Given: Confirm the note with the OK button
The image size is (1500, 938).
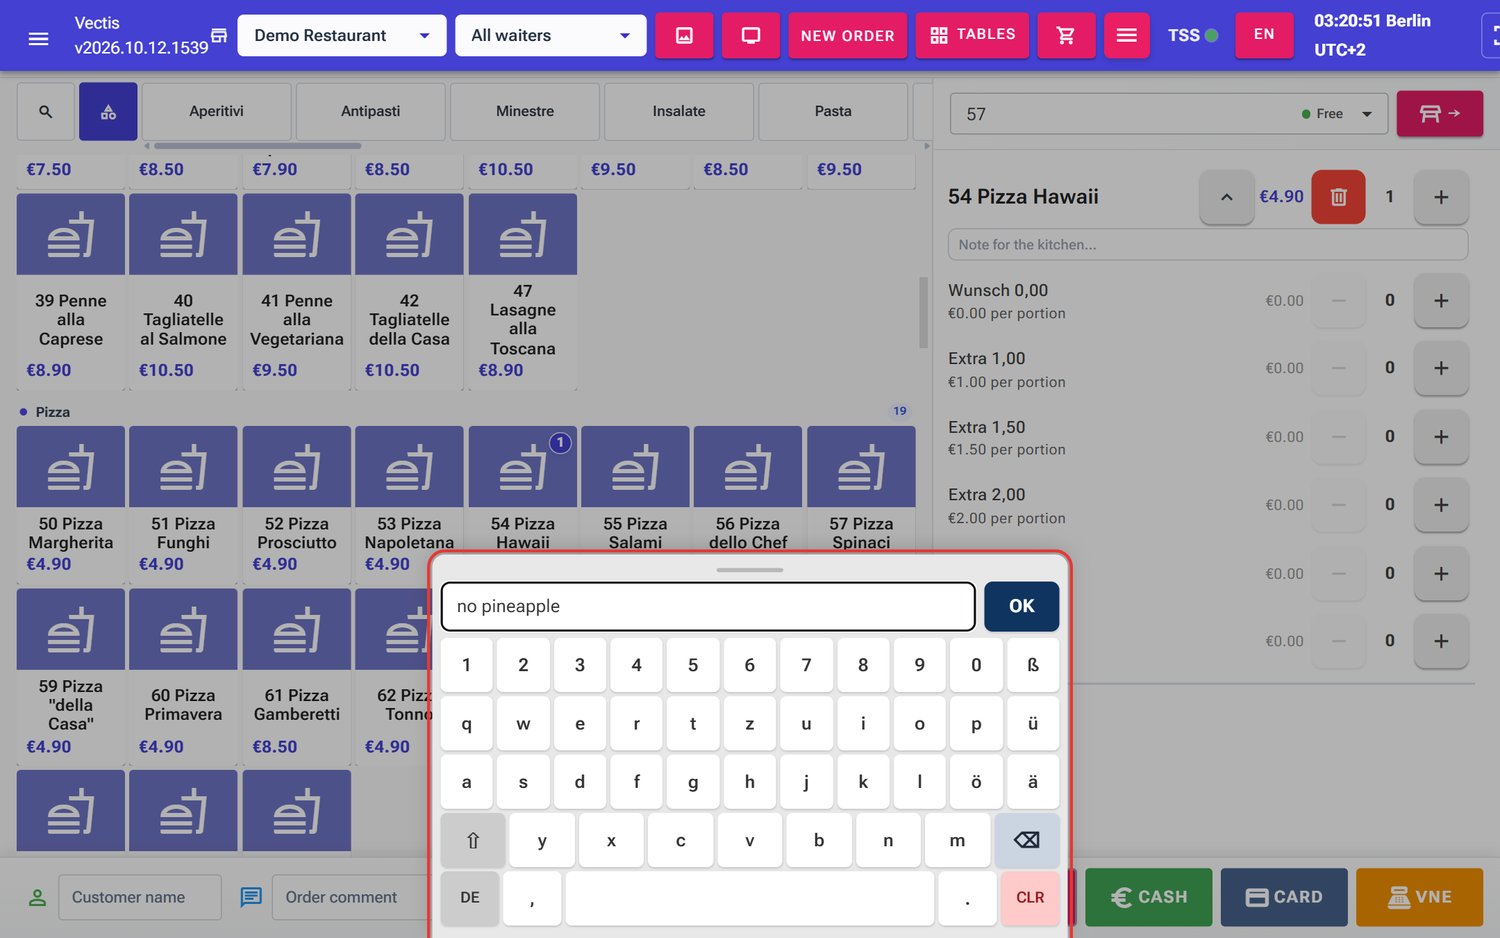Looking at the screenshot, I should coord(1022,606).
